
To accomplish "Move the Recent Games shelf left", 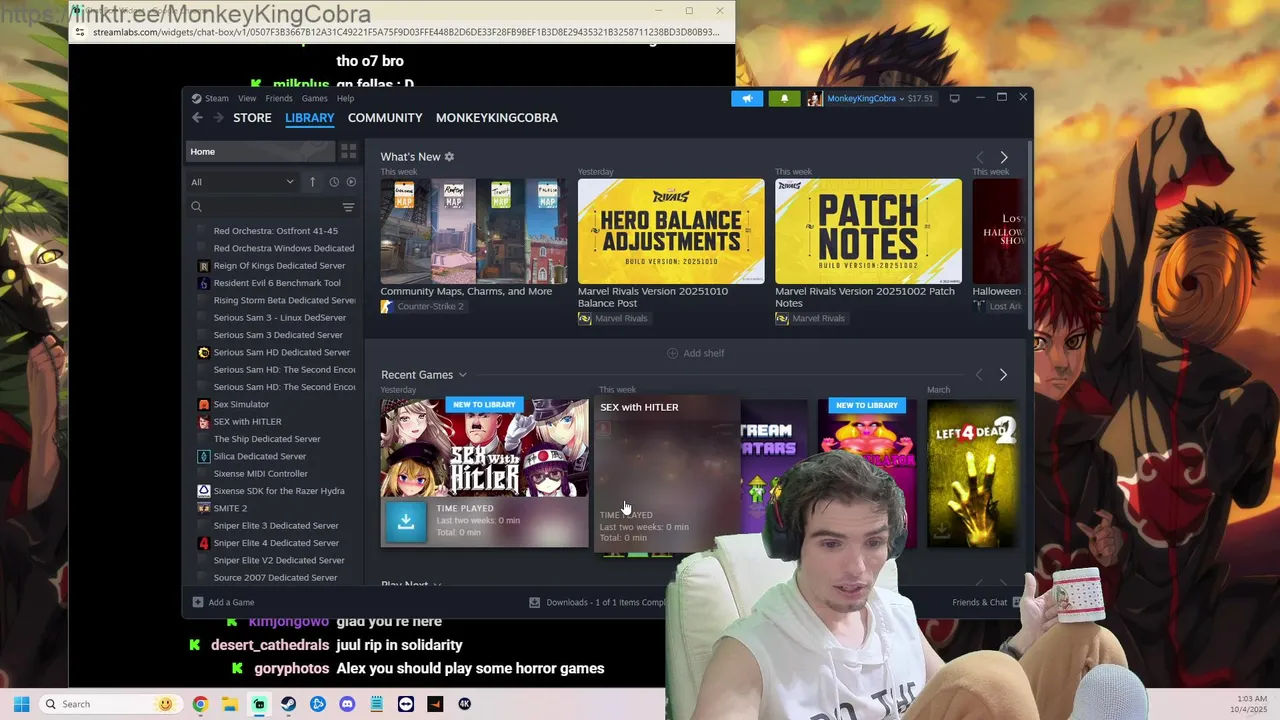I will (979, 374).
